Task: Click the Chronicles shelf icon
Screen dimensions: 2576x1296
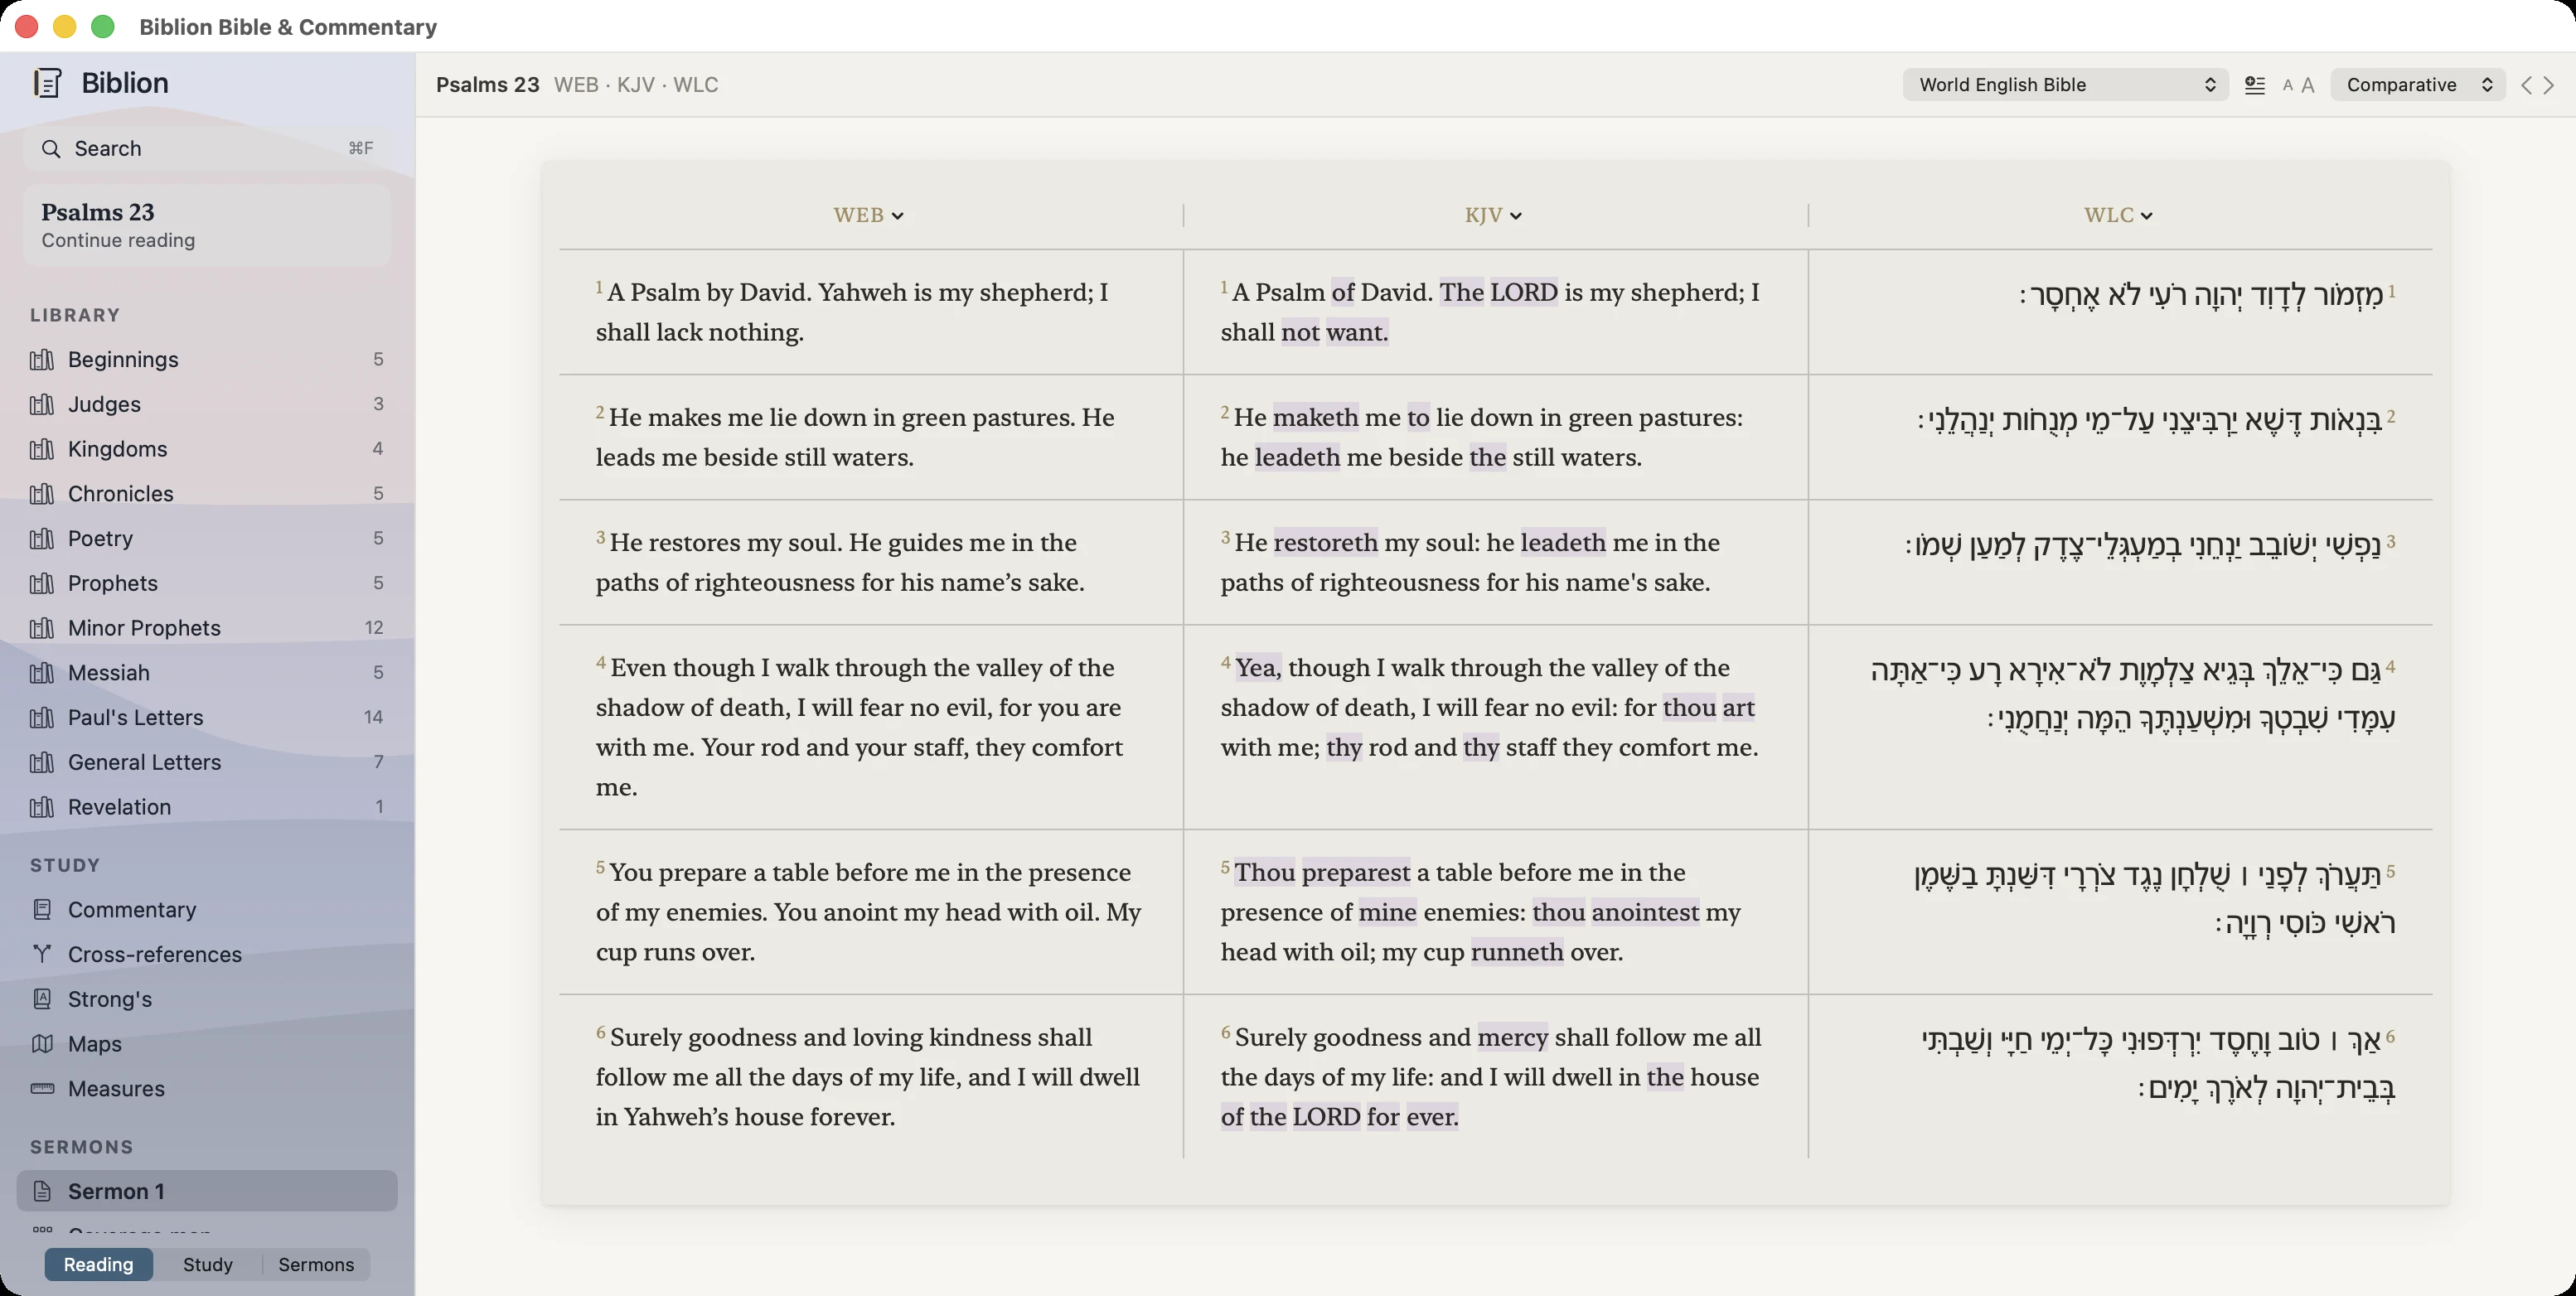Action: (x=42, y=494)
